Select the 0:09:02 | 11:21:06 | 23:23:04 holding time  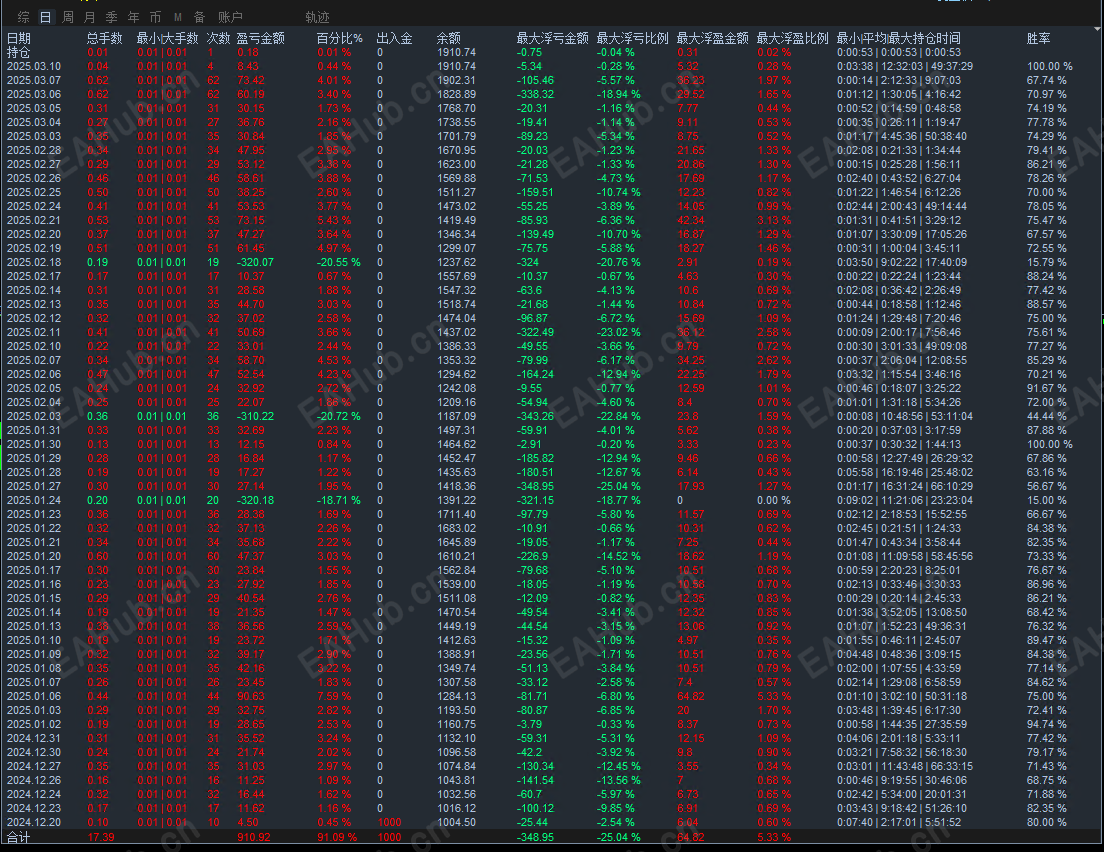905,500
